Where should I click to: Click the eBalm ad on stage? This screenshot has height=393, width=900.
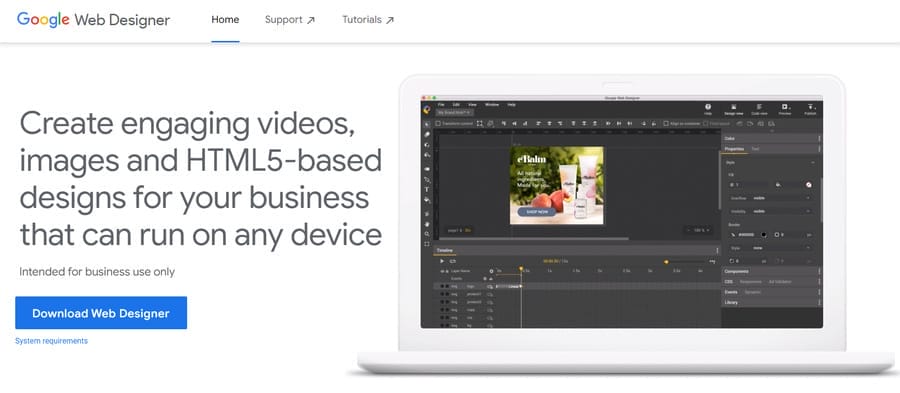(x=557, y=185)
